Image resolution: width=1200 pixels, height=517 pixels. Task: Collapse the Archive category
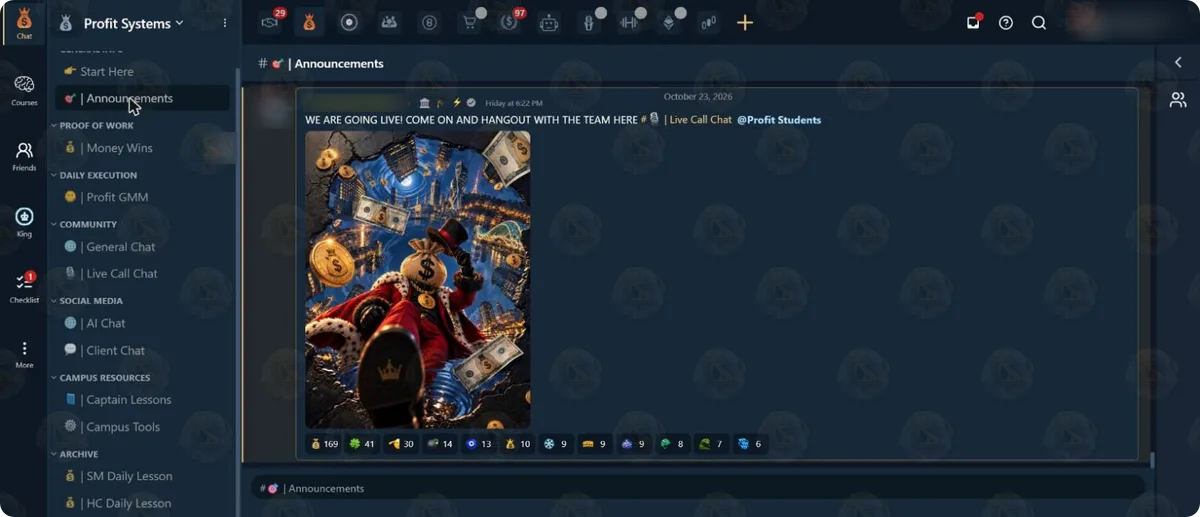click(x=75, y=454)
